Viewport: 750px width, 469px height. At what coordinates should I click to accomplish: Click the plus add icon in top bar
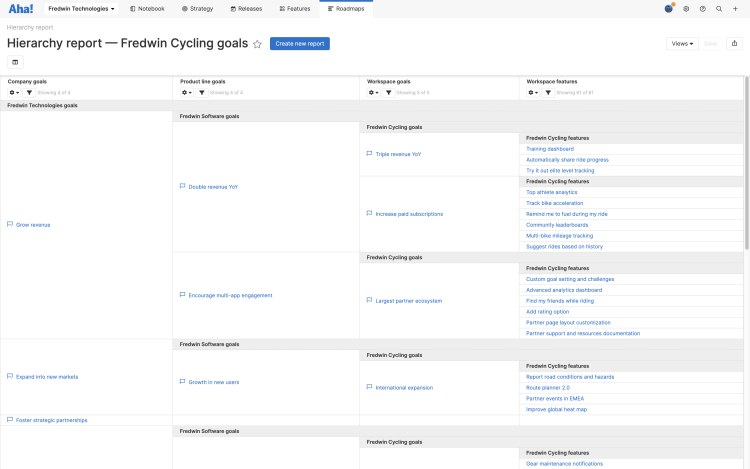tap(735, 9)
